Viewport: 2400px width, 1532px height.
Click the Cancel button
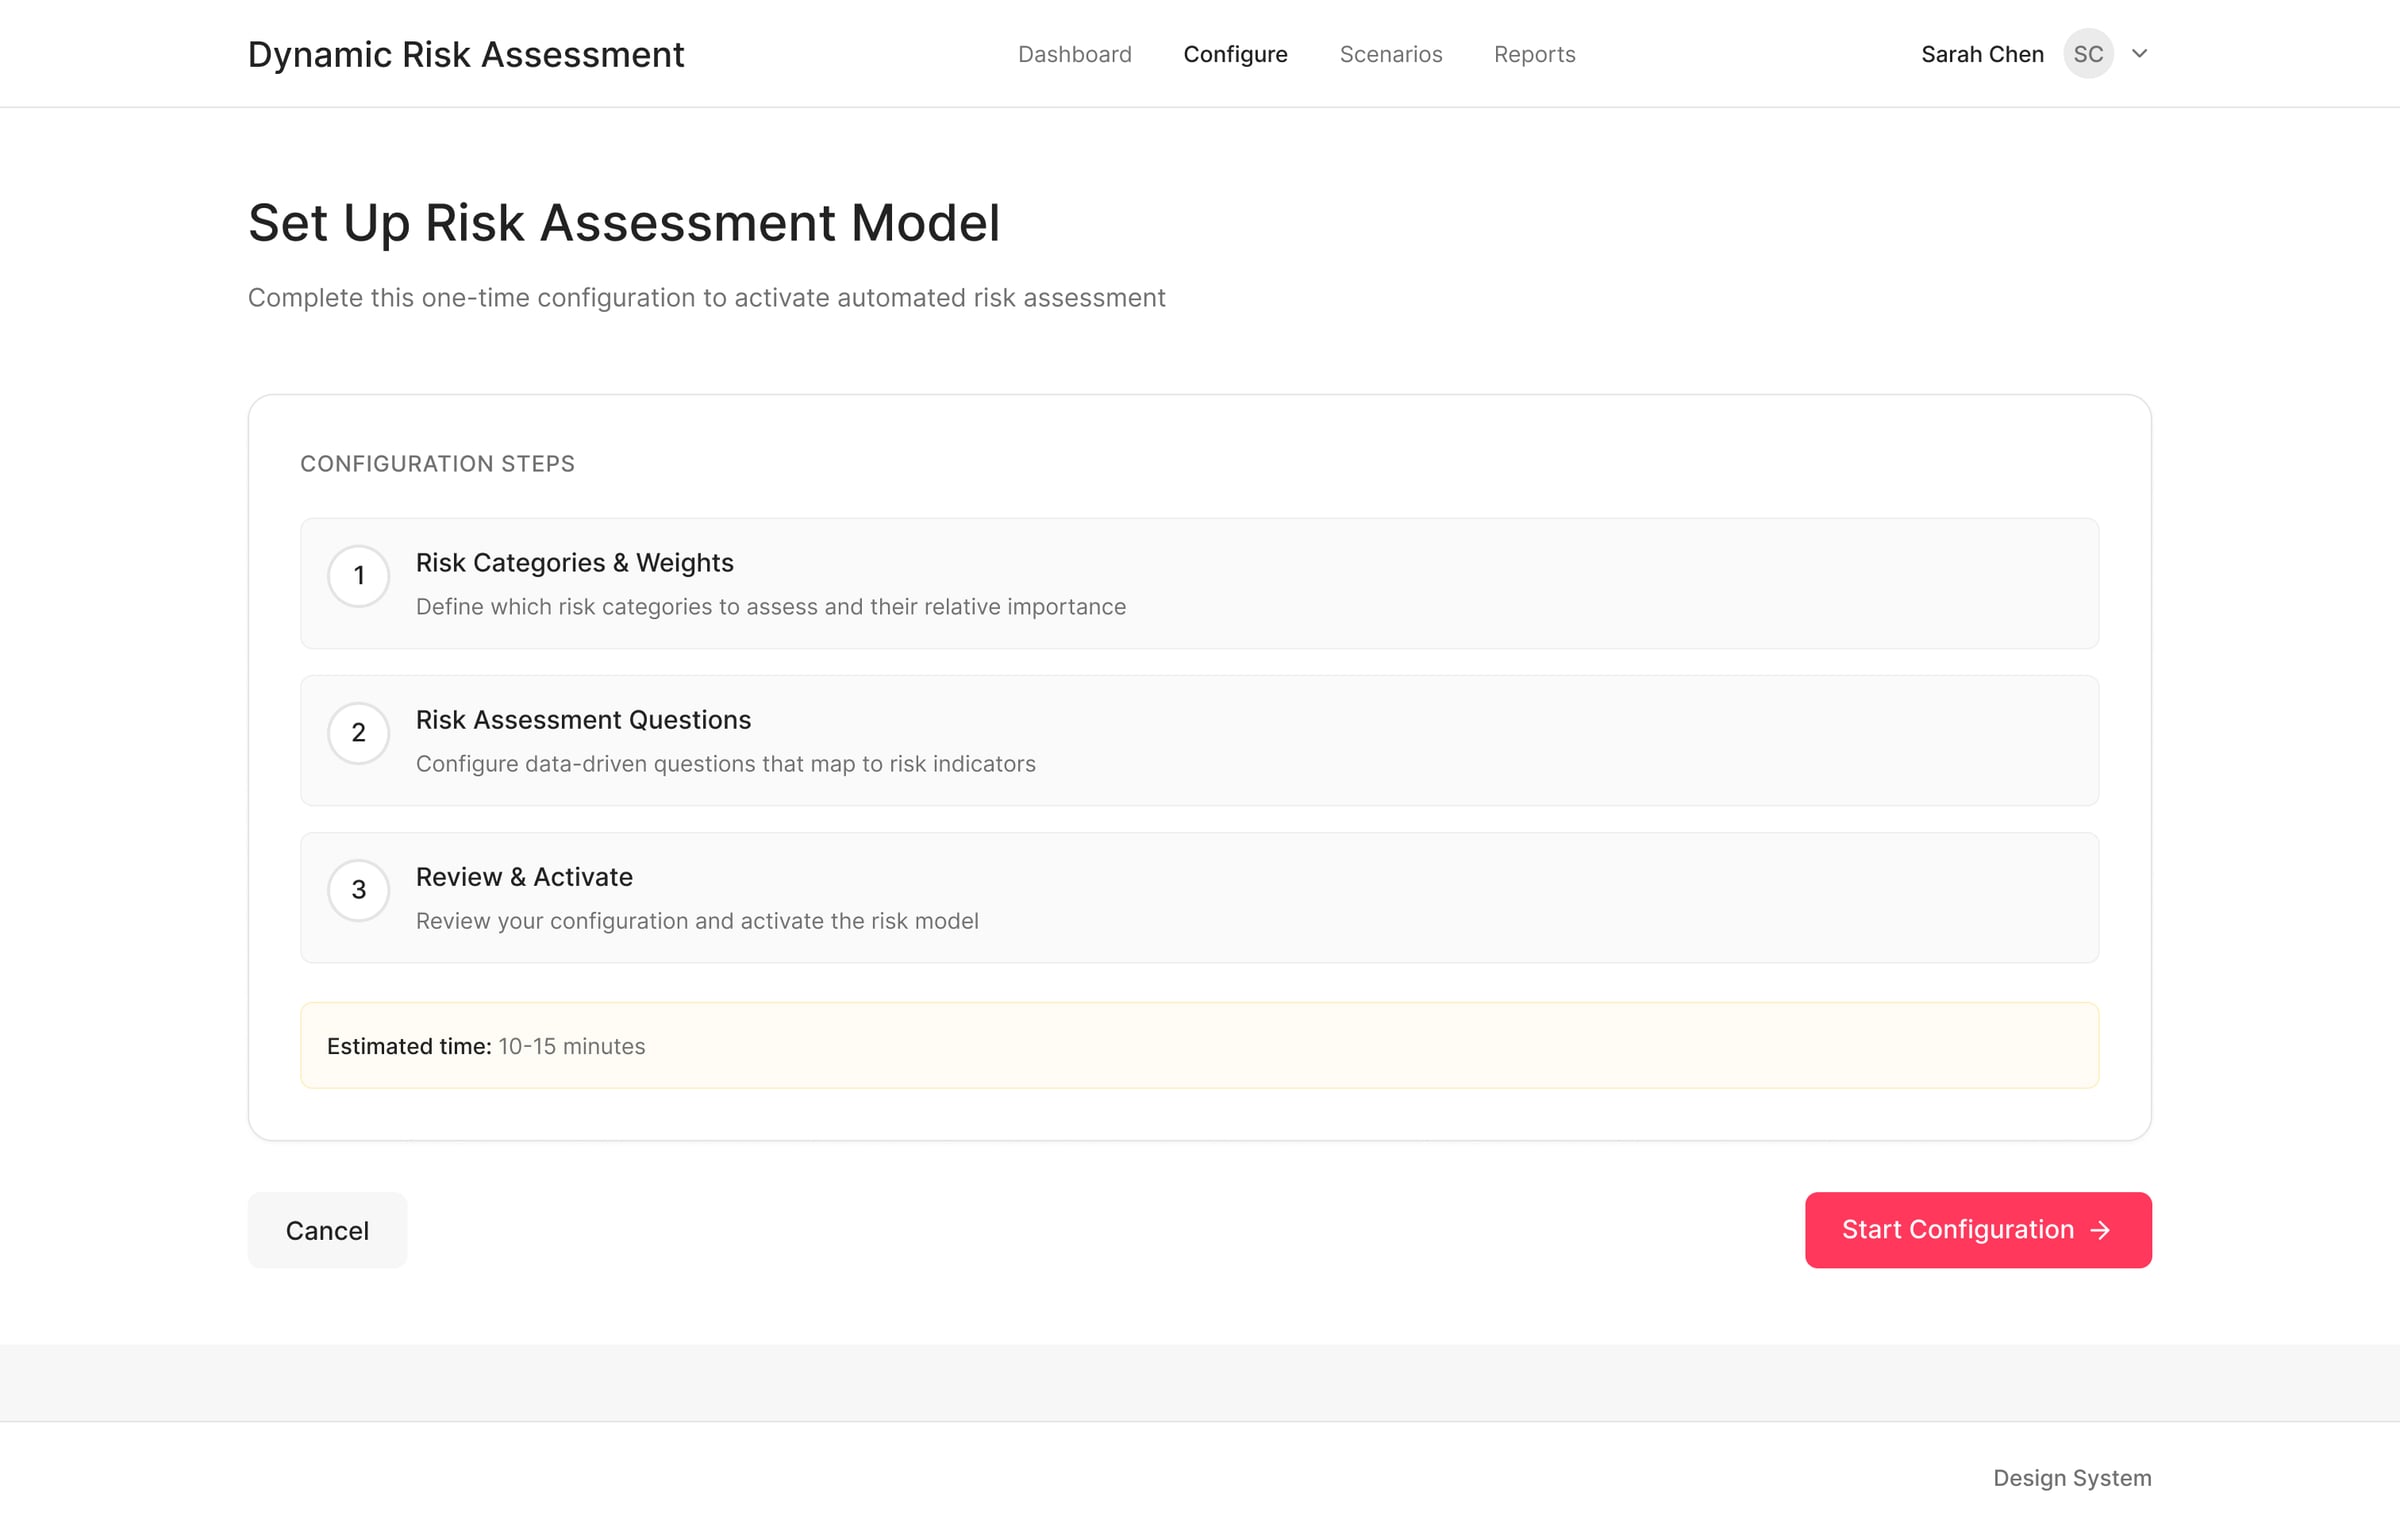(x=327, y=1230)
